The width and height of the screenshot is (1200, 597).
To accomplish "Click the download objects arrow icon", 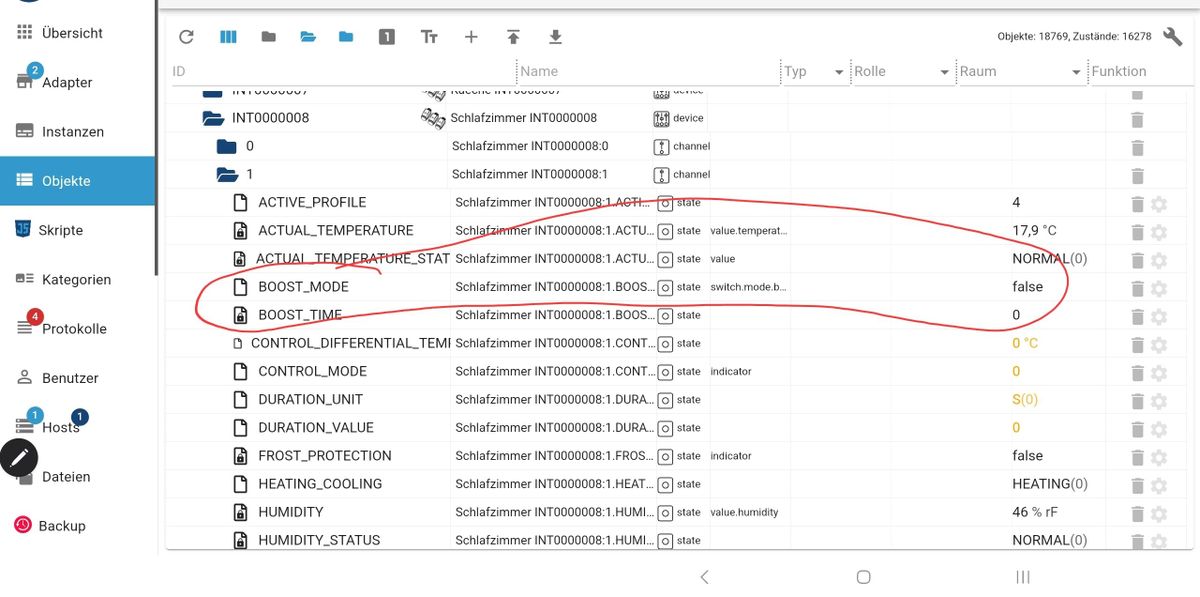I will click(x=556, y=37).
